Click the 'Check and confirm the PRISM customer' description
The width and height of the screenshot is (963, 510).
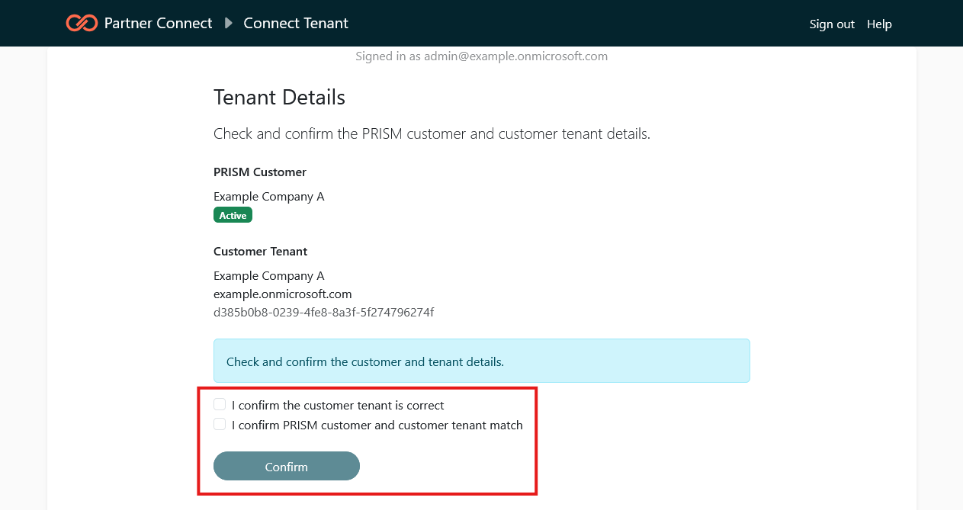coord(432,134)
